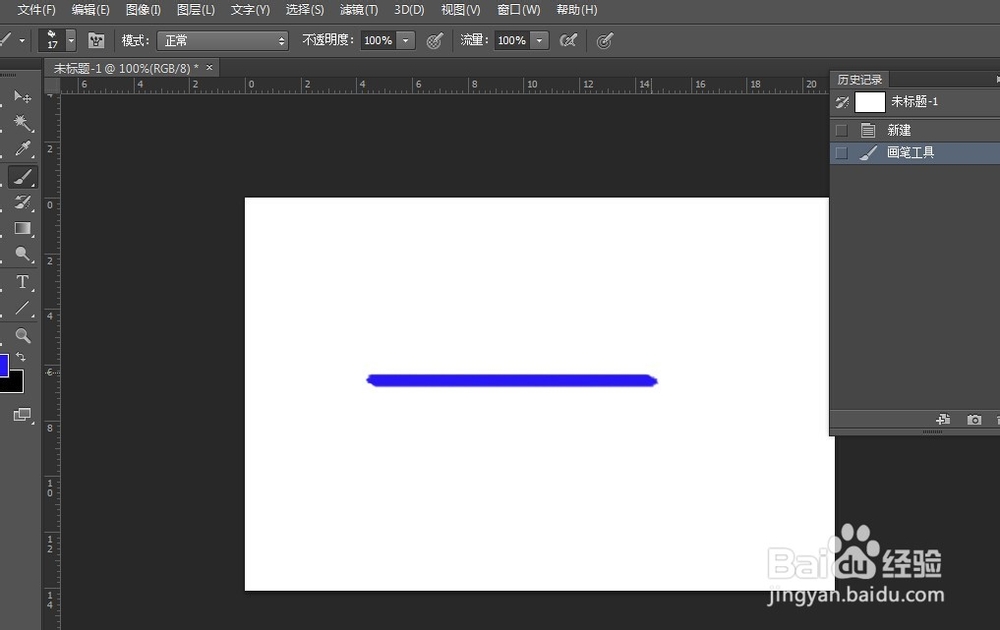The width and height of the screenshot is (1000, 630).
Task: Toggle the Brush panel button
Action: click(96, 41)
